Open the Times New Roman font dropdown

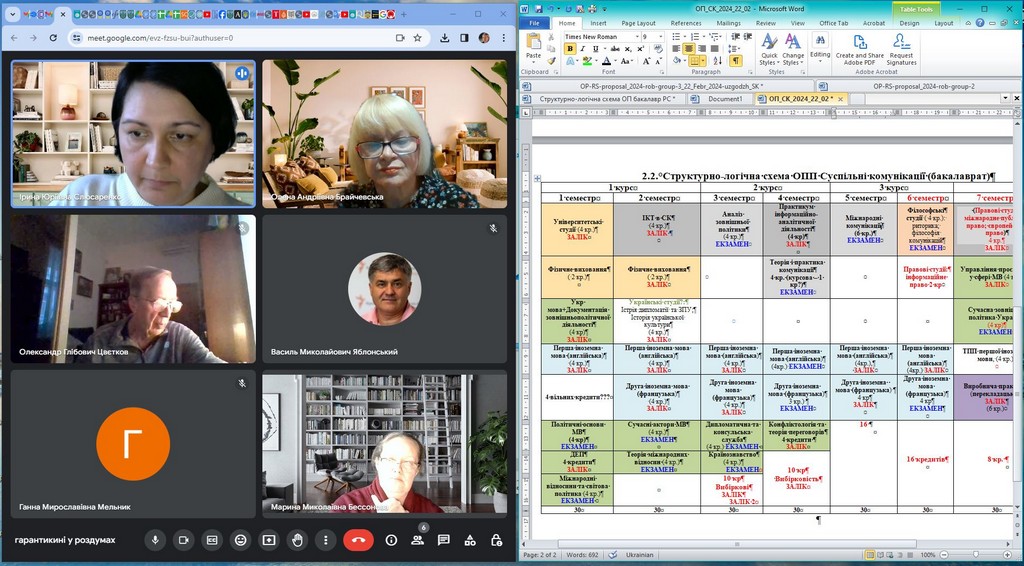pyautogui.click(x=635, y=37)
